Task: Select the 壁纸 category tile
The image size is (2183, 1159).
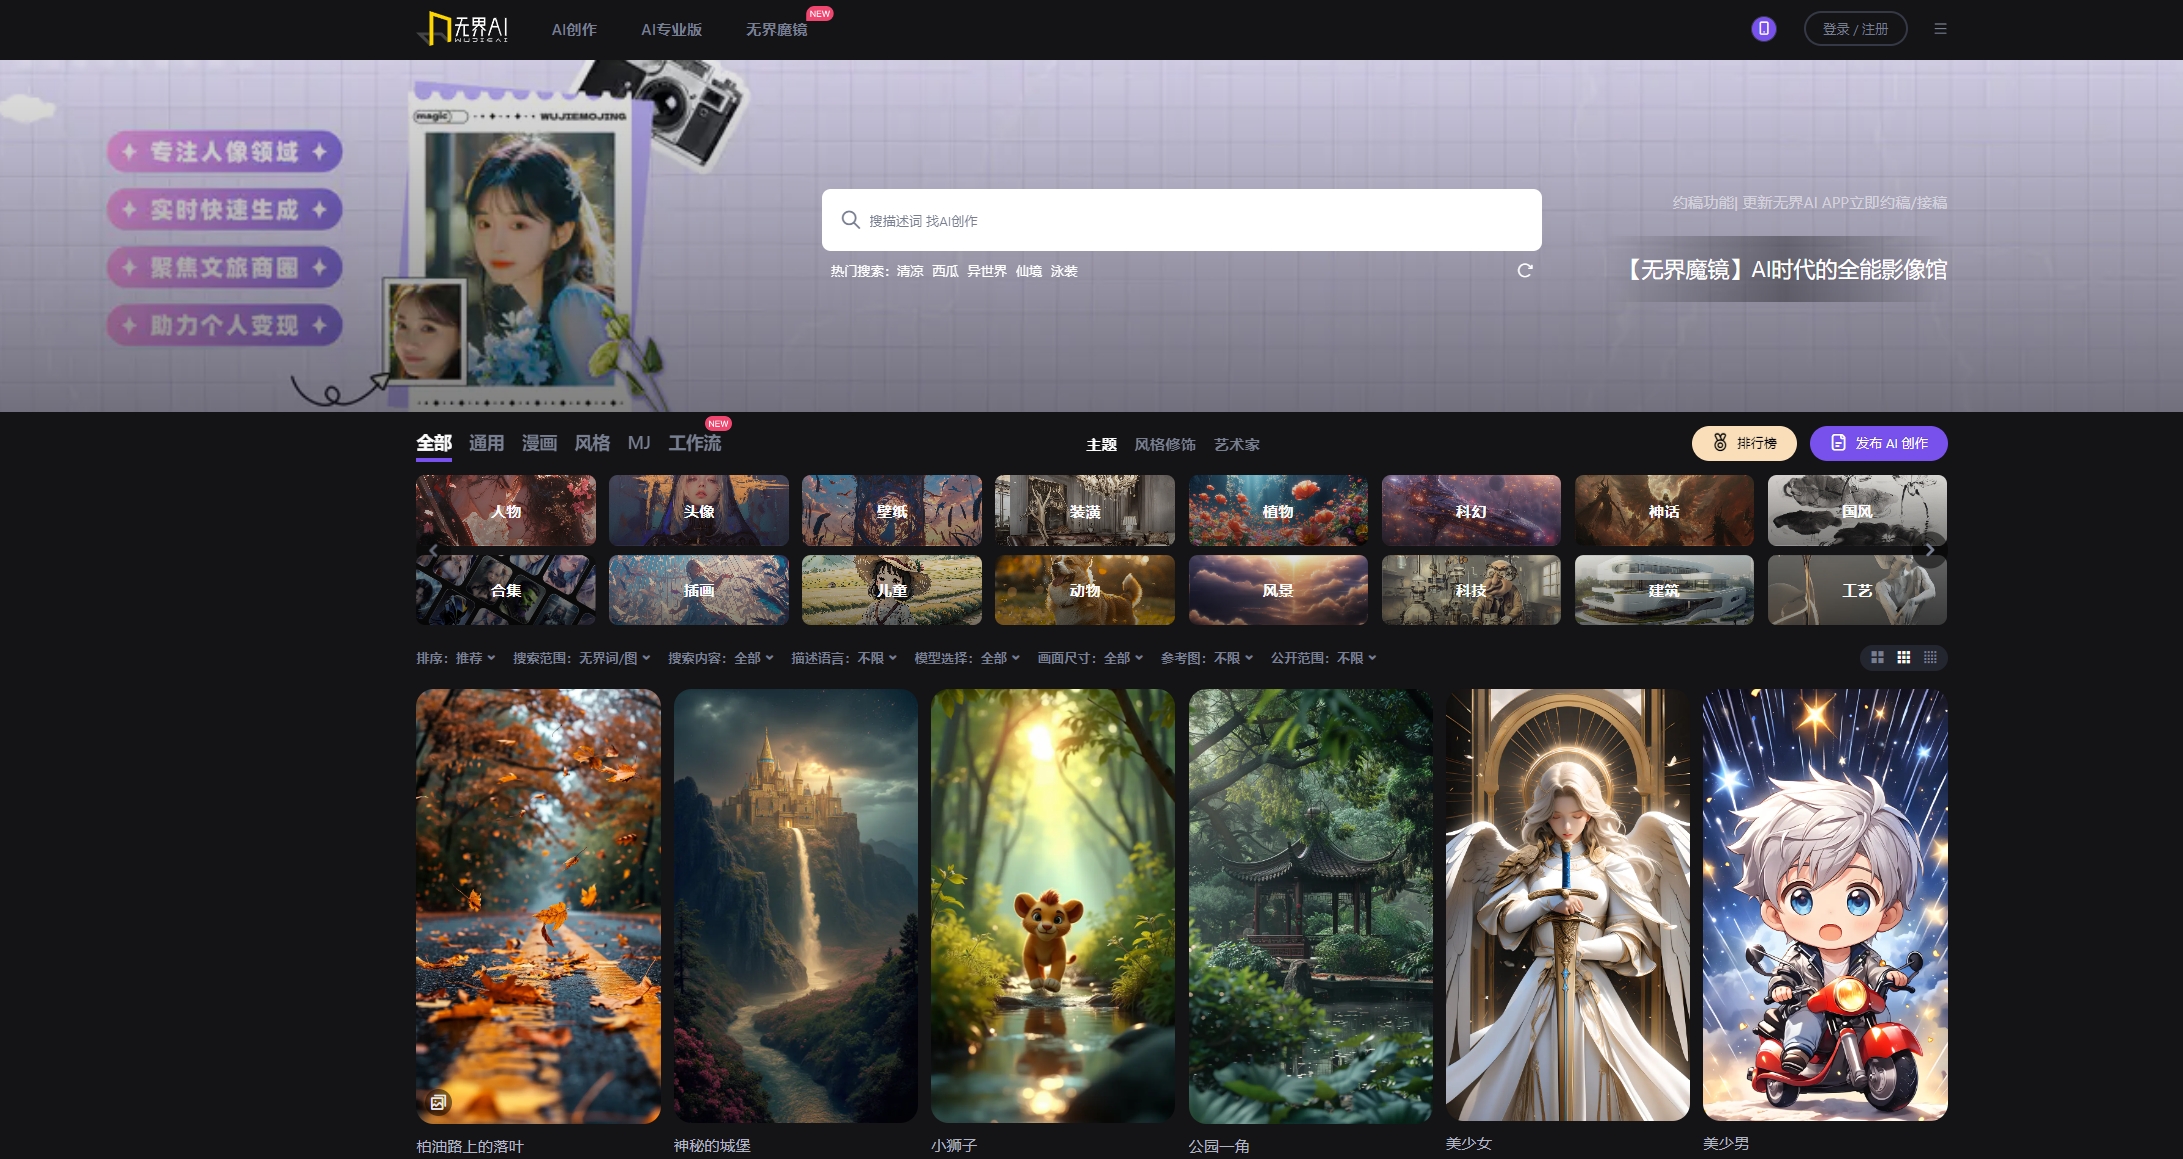Action: (x=892, y=510)
